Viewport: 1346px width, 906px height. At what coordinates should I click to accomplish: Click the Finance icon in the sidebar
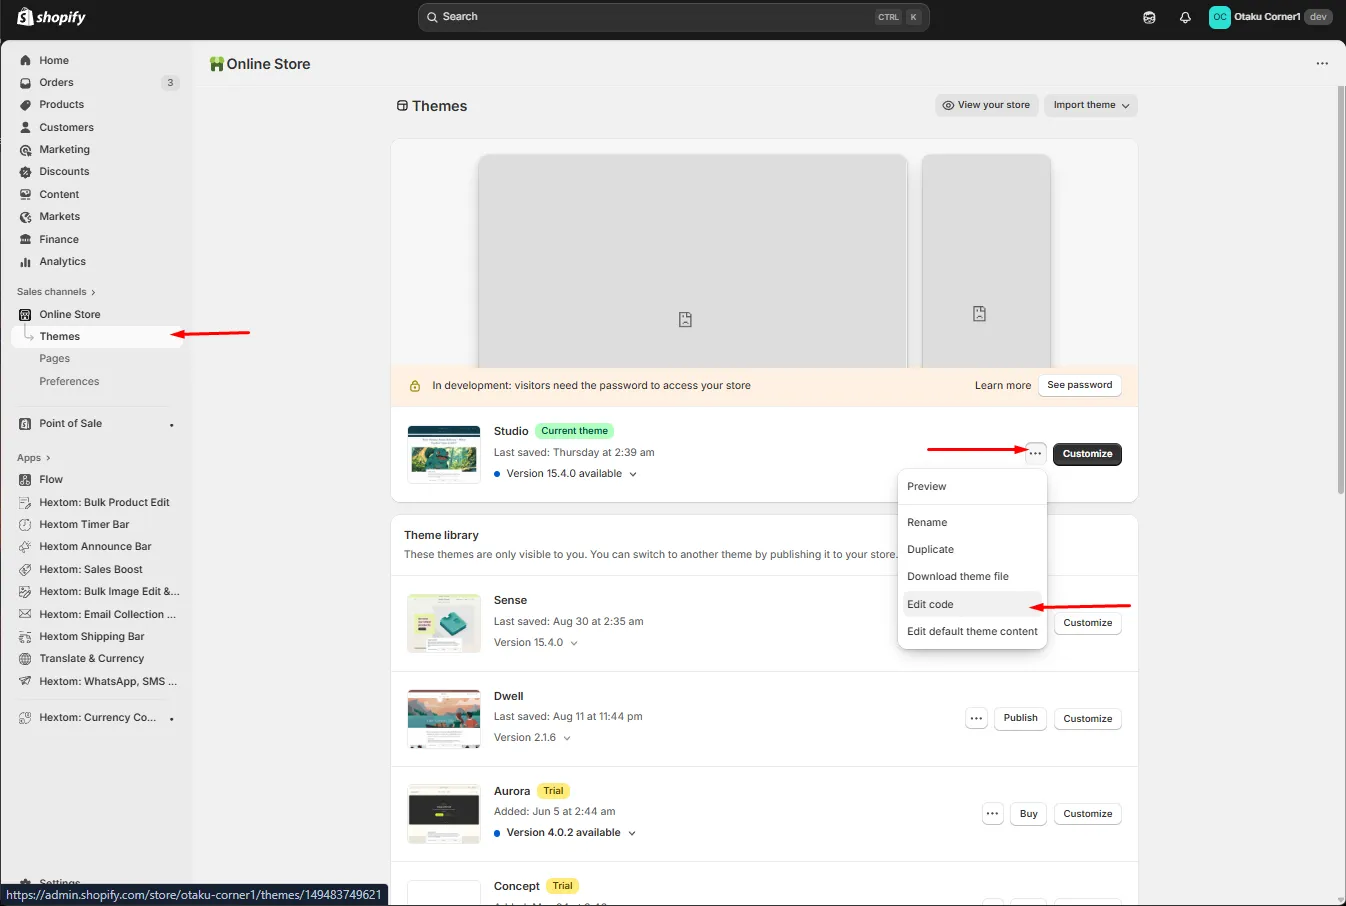(x=26, y=239)
